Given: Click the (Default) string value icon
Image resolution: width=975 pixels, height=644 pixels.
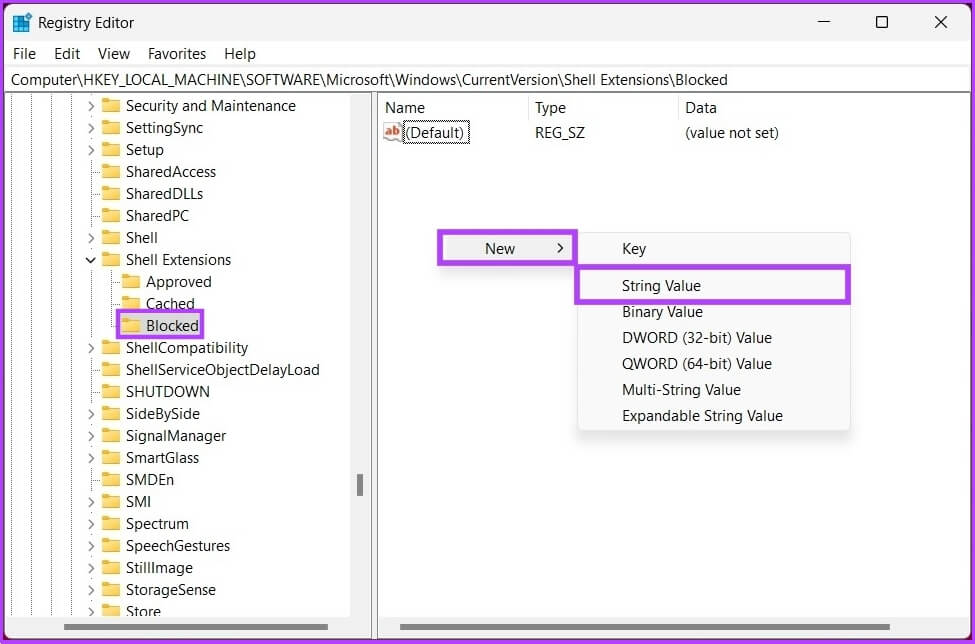Looking at the screenshot, I should [x=392, y=132].
